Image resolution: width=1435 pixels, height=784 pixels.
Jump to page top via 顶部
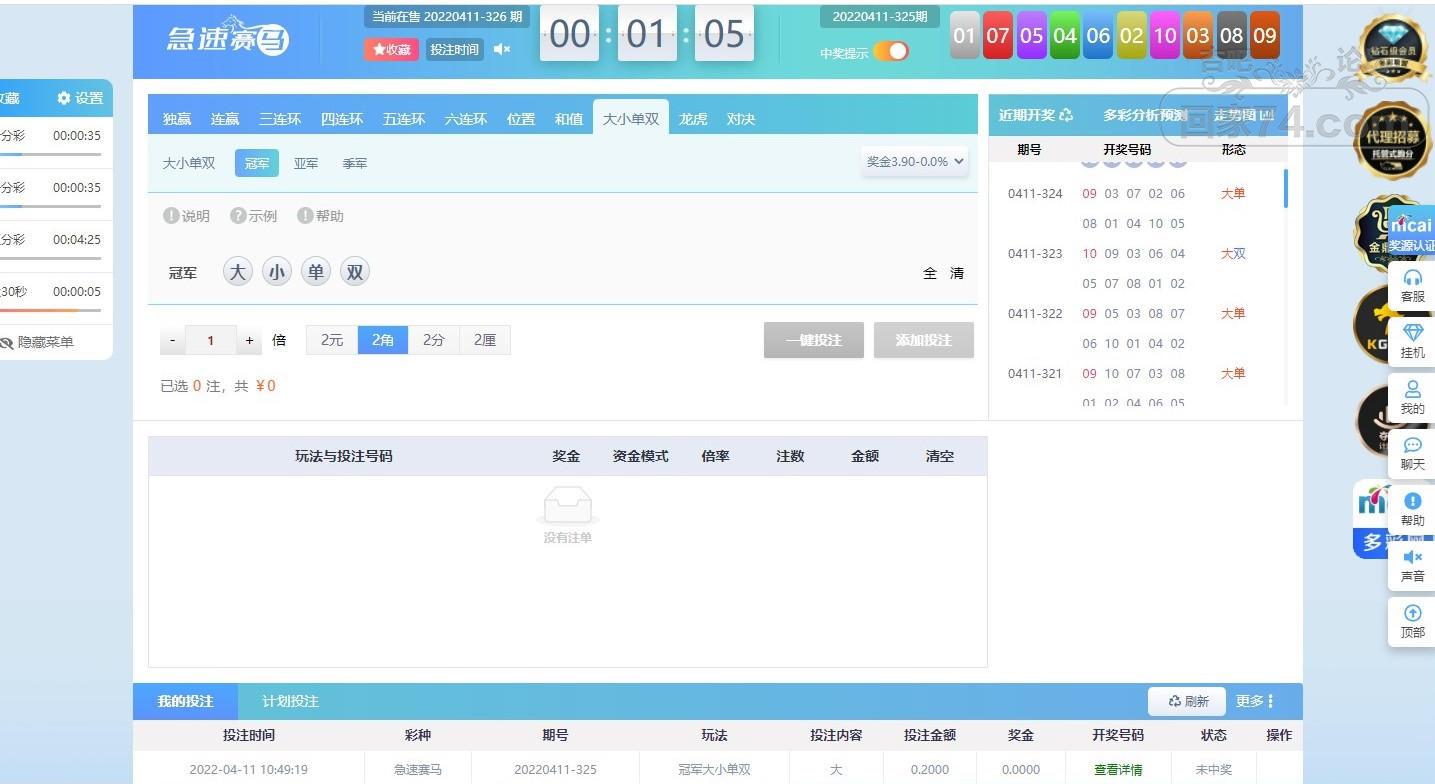[1413, 621]
